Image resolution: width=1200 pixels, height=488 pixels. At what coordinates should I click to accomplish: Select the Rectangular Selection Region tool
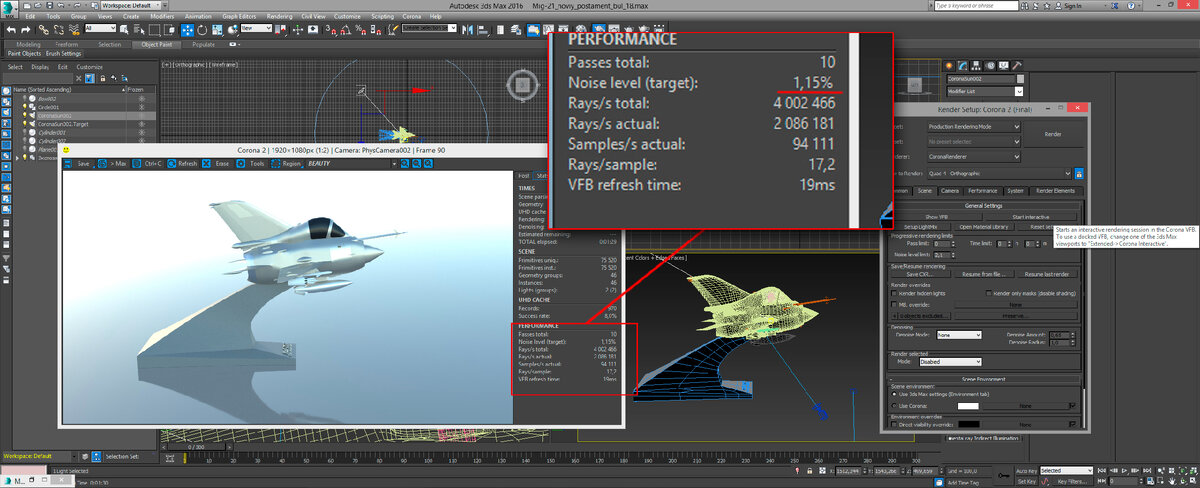point(154,30)
